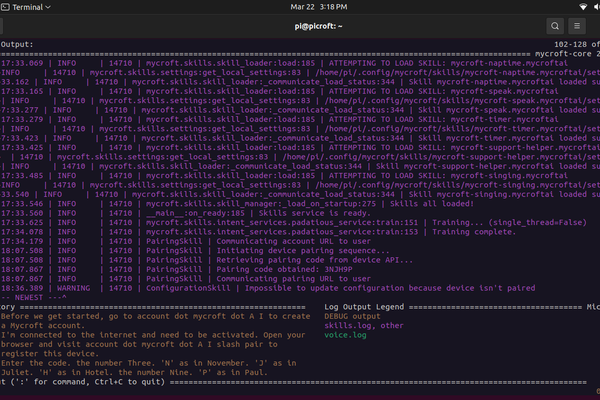Screen dimensions: 600x400
Task: Click the WARNING device isn't paired line
Action: tap(268, 288)
